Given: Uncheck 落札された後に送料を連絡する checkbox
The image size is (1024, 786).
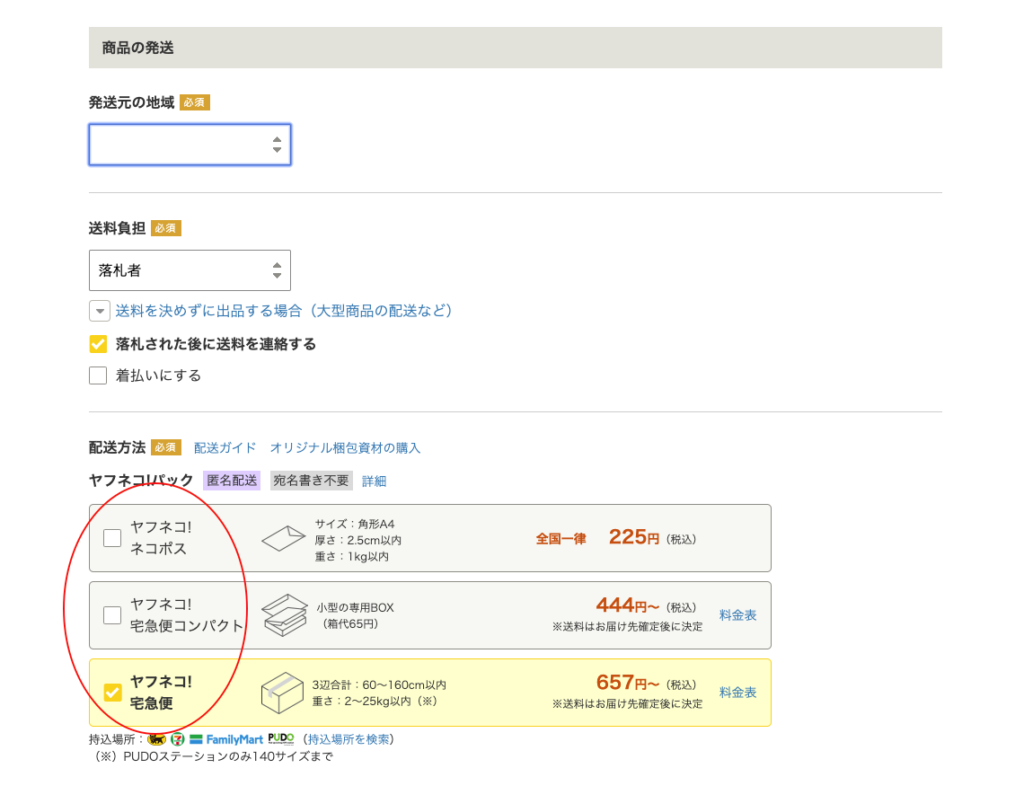Looking at the screenshot, I should pos(98,344).
